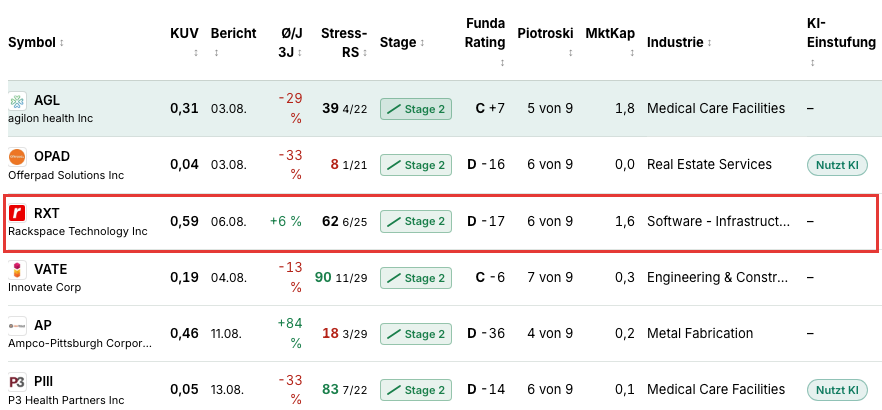This screenshot has height=410, width=882.
Task: Click the Stage 2 badge in AGL row
Action: click(416, 109)
